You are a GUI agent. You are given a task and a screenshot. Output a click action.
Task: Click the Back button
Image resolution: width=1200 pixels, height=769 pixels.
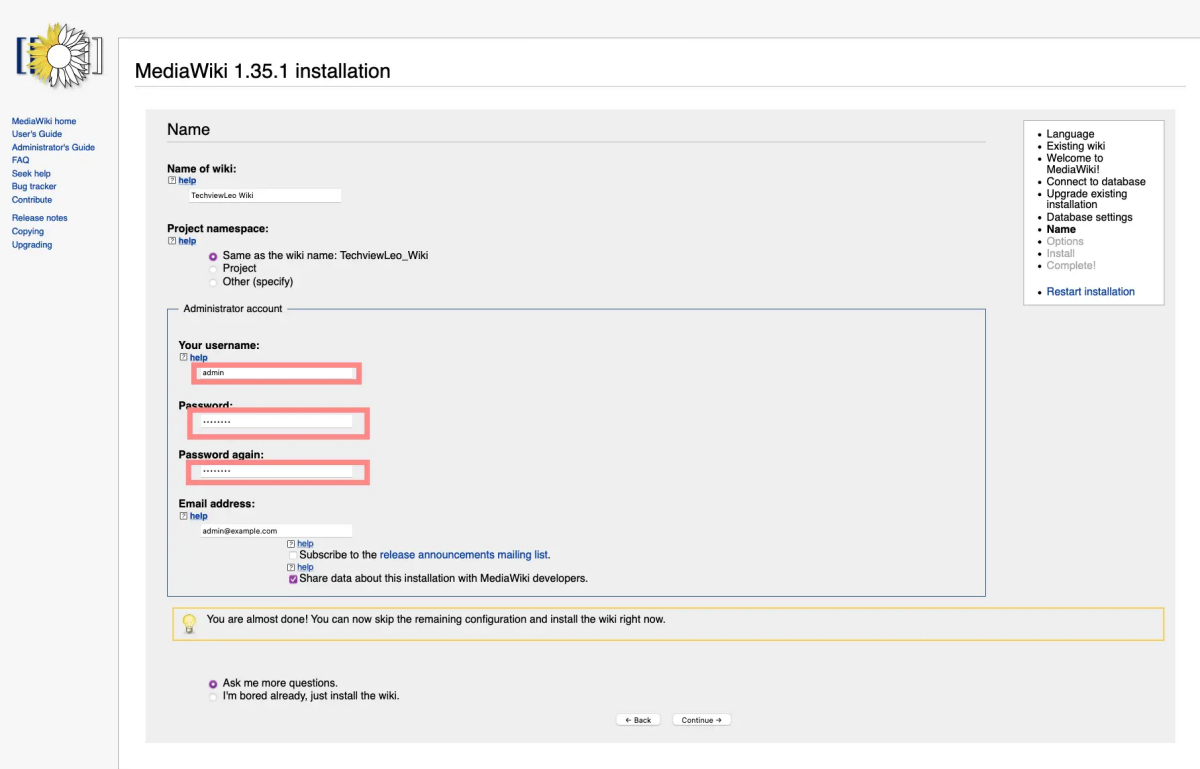(638, 720)
